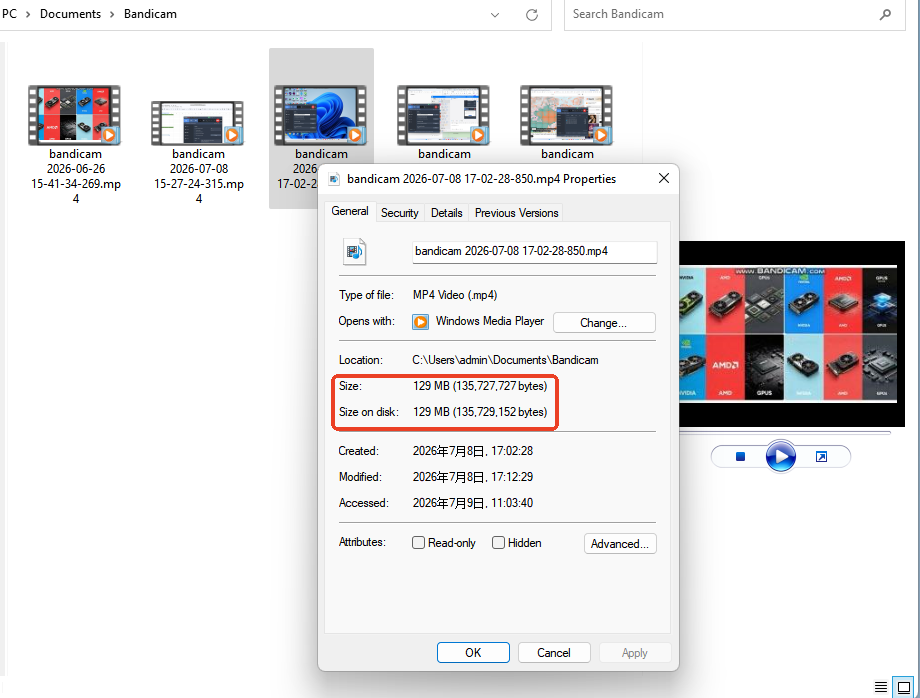
Task: Click the Size value 135,727,727 bytes
Action: 480,386
